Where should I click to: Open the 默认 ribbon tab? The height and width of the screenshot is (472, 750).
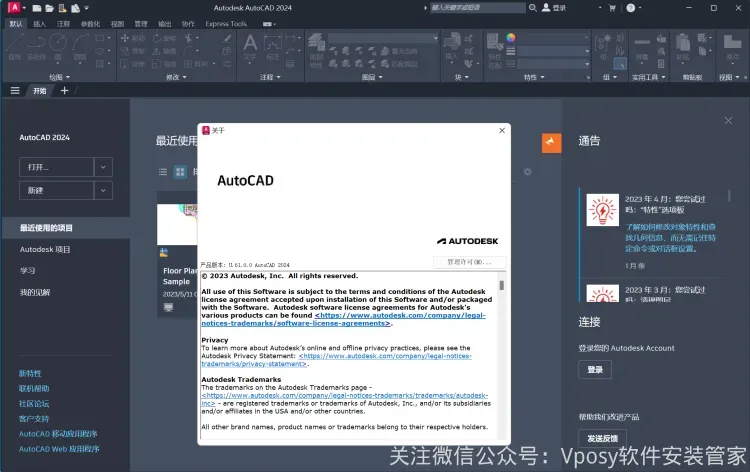(16, 23)
